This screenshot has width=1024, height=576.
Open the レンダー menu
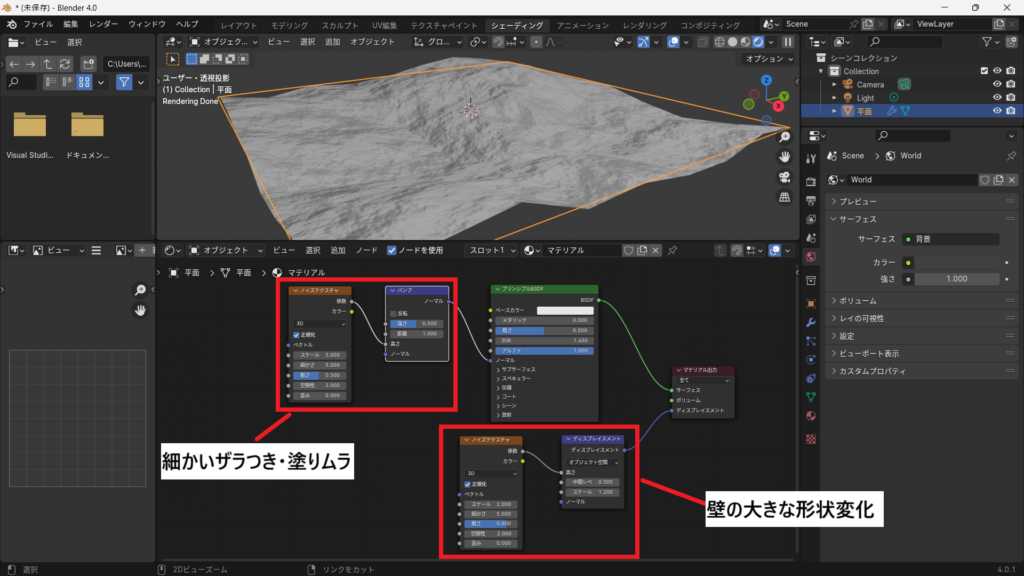[103, 23]
